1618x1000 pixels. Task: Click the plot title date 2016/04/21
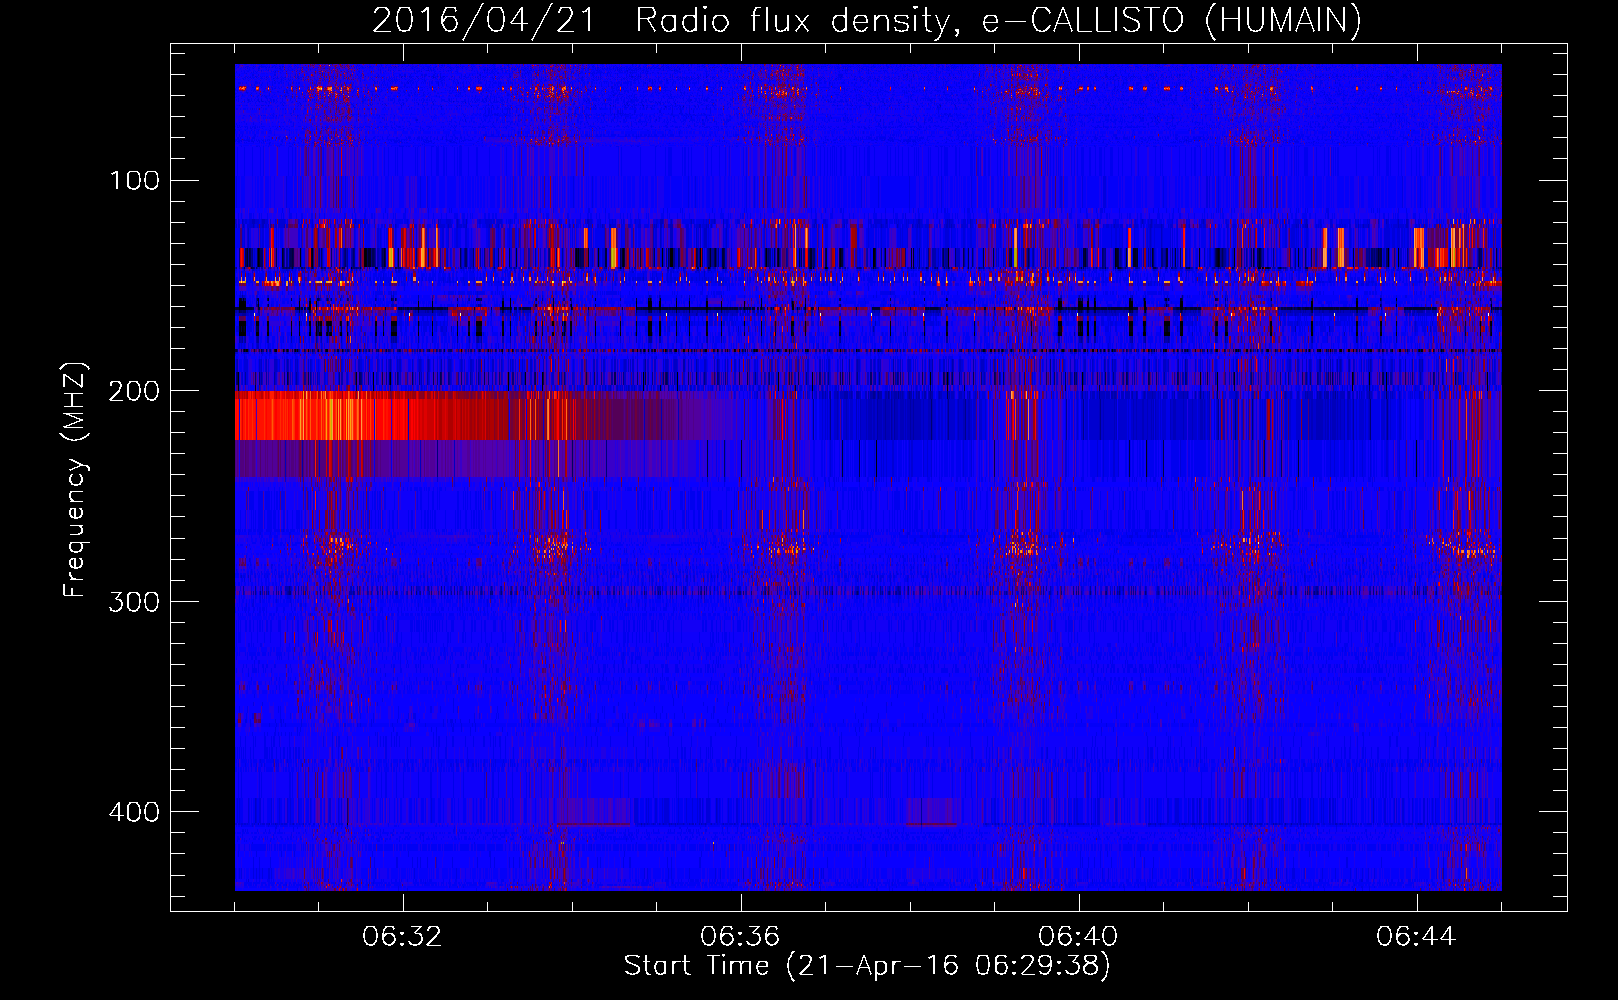coord(483,21)
